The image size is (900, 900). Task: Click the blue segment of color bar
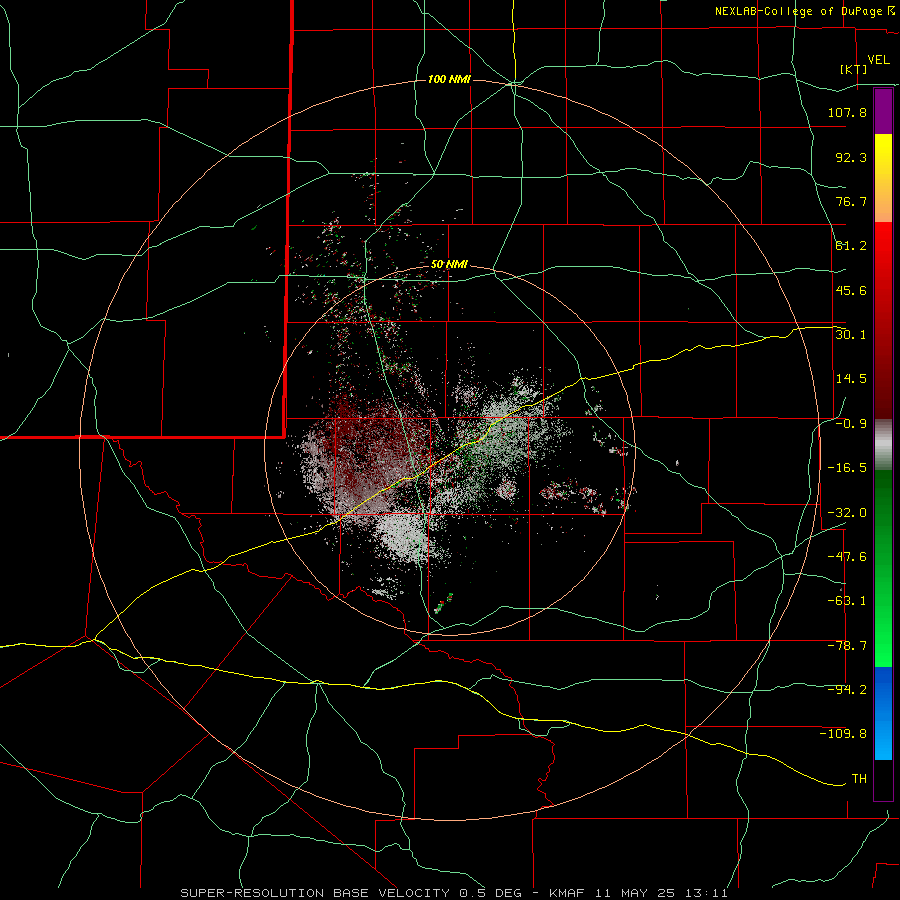tap(883, 713)
